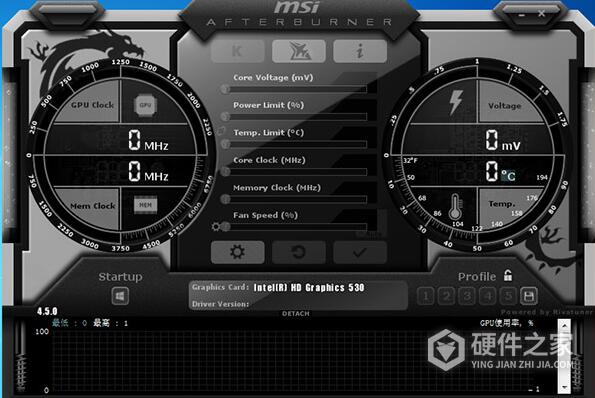Click the thermometer temperature icon
The height and width of the screenshot is (398, 595).
(455, 206)
